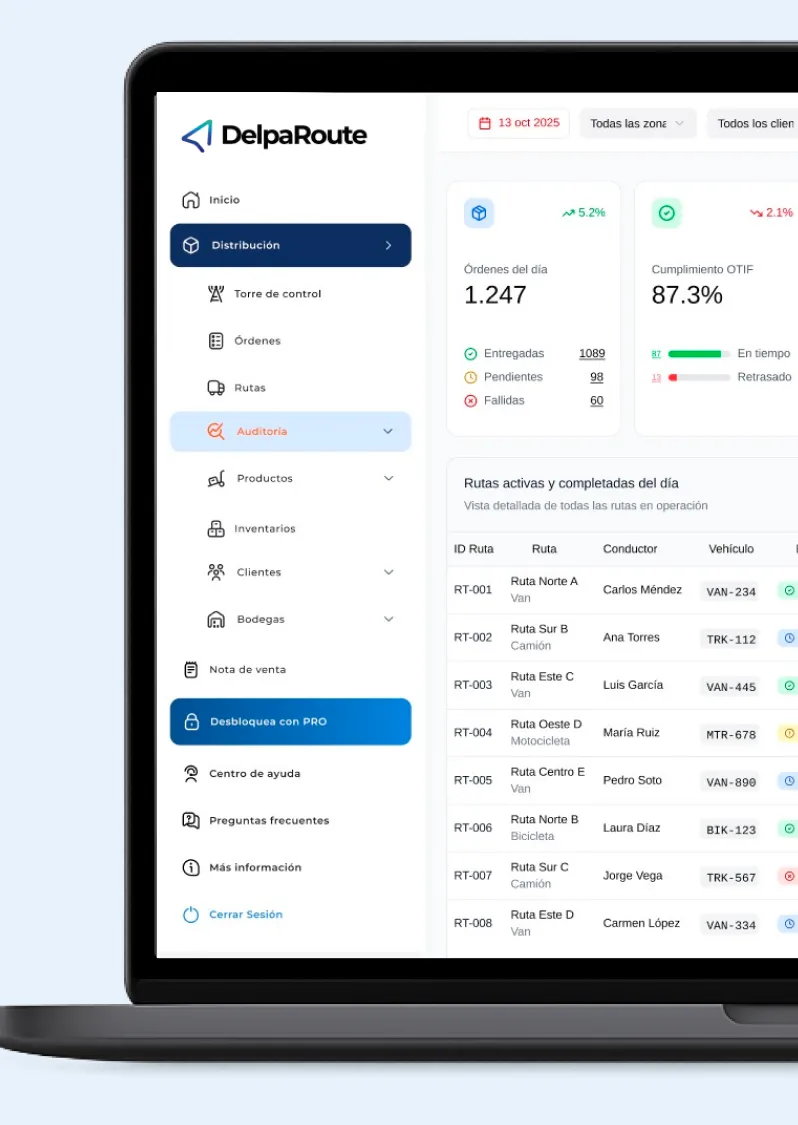This screenshot has height=1125, width=798.
Task: Click the Órdenes list icon
Action: coord(216,341)
